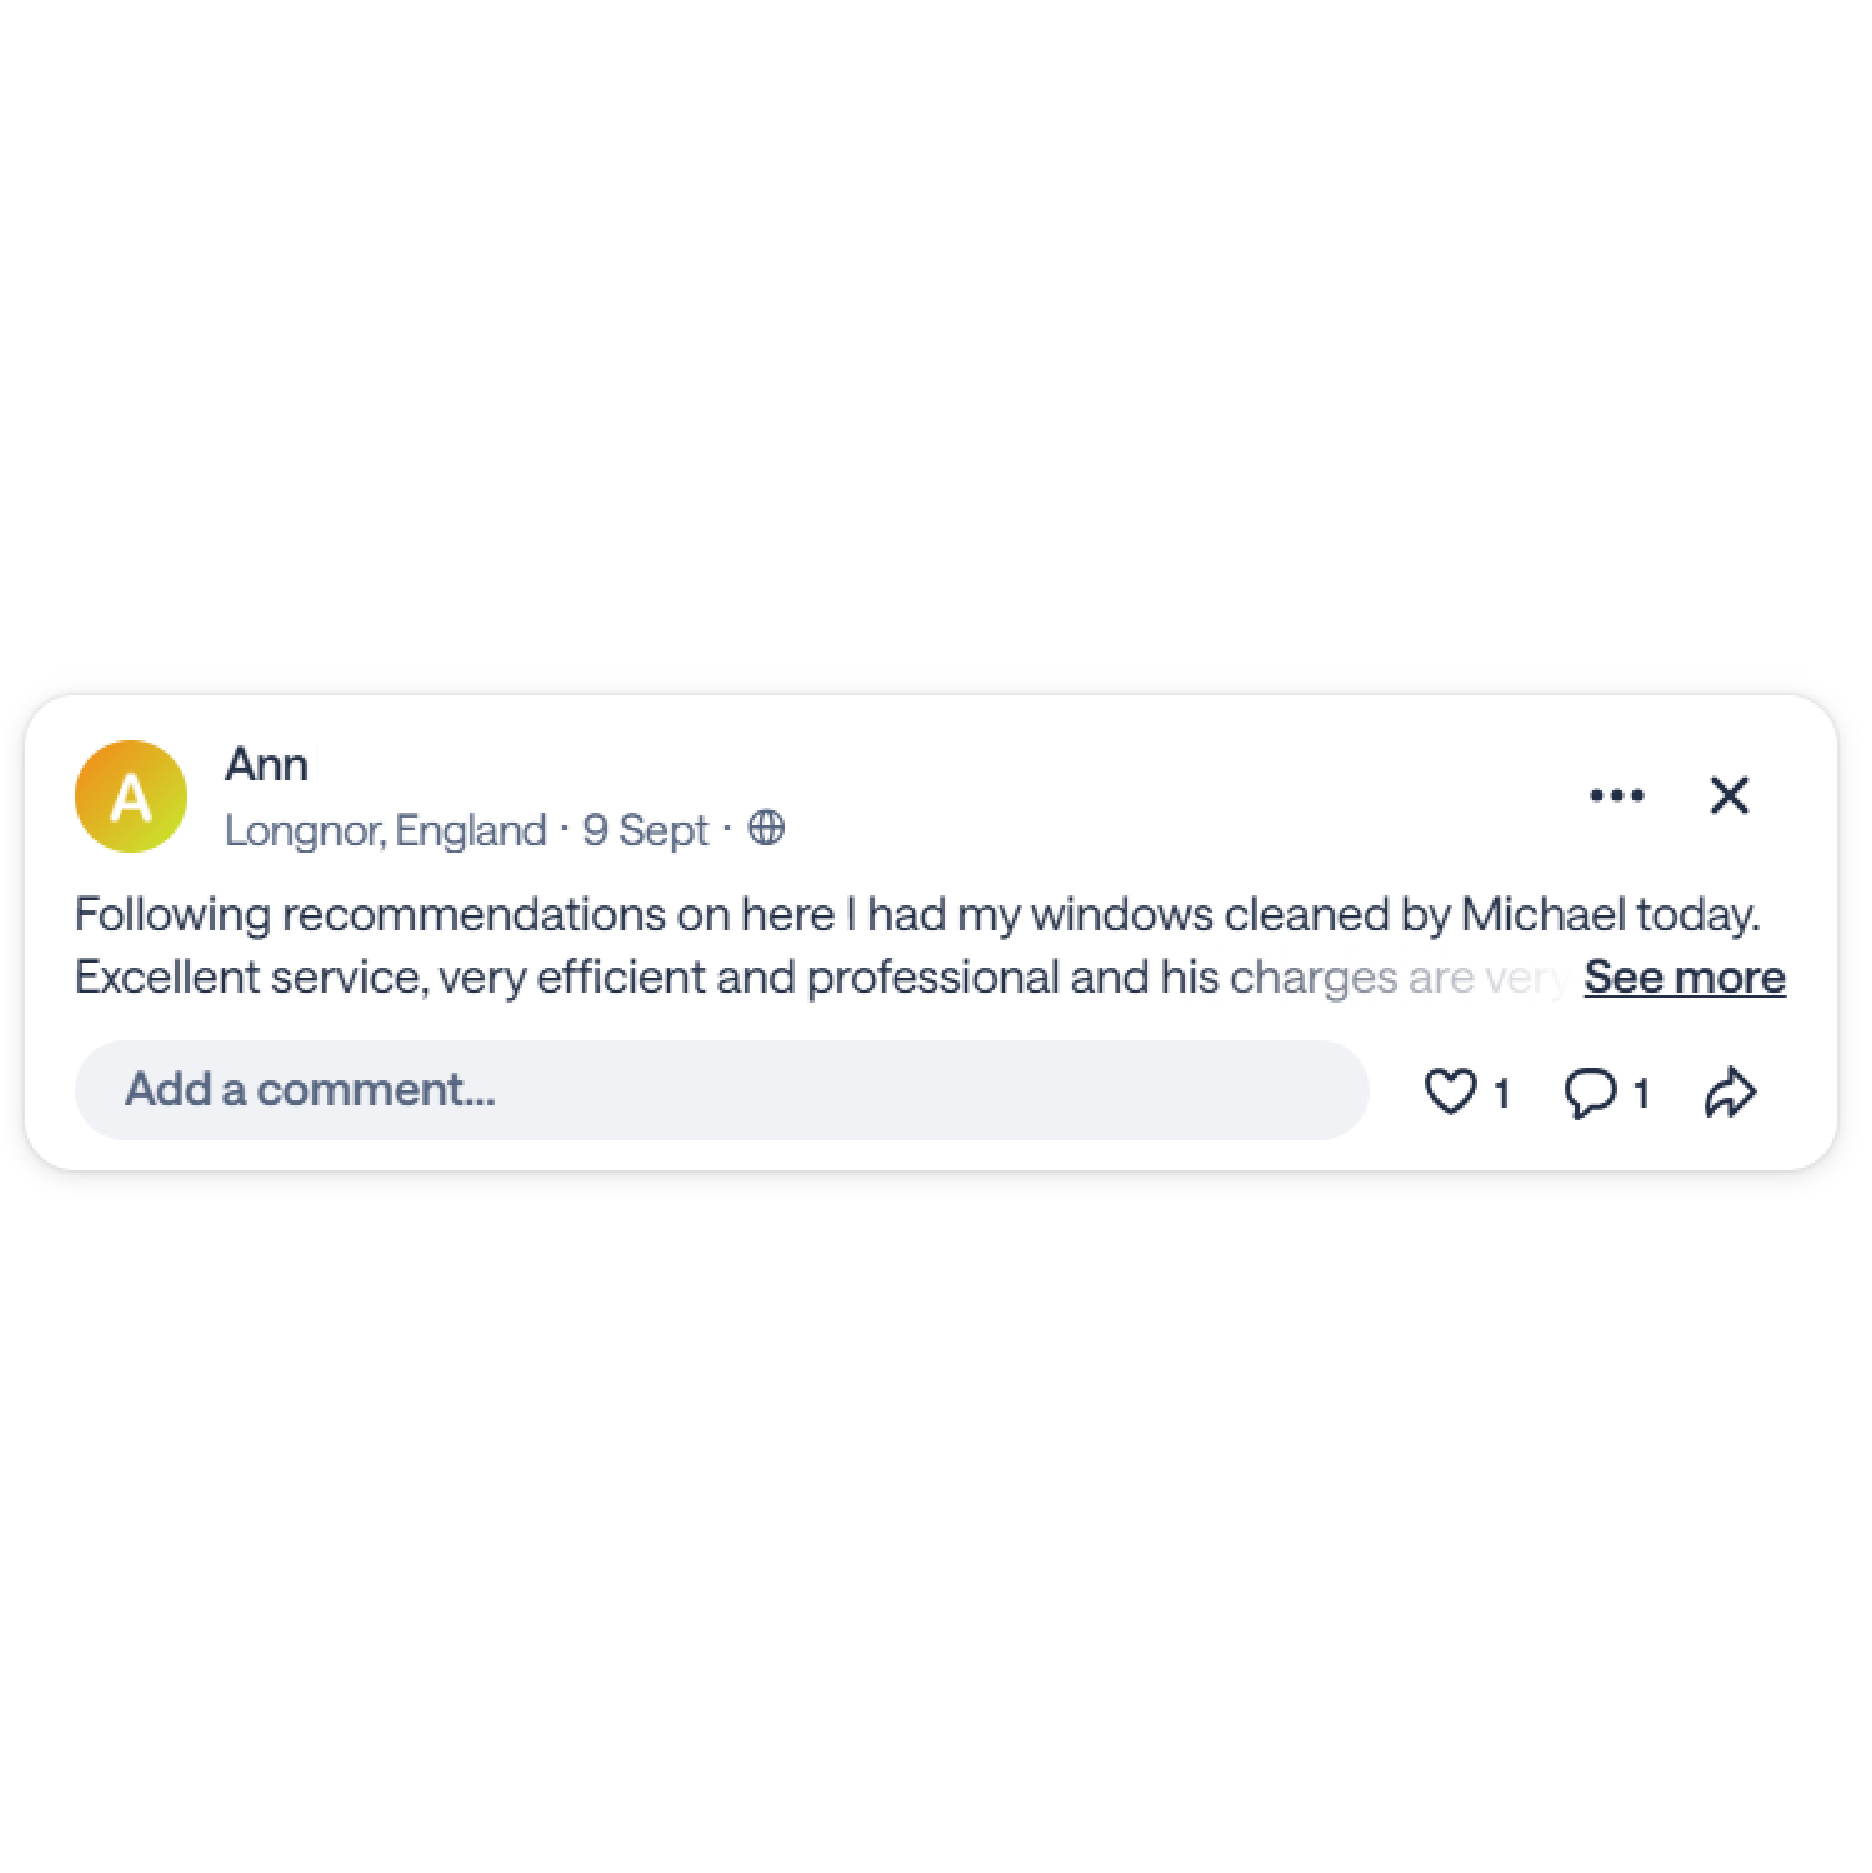Viewport: 1872px width, 1873px height.
Task: Share the post using the arrow icon
Action: click(x=1730, y=1091)
